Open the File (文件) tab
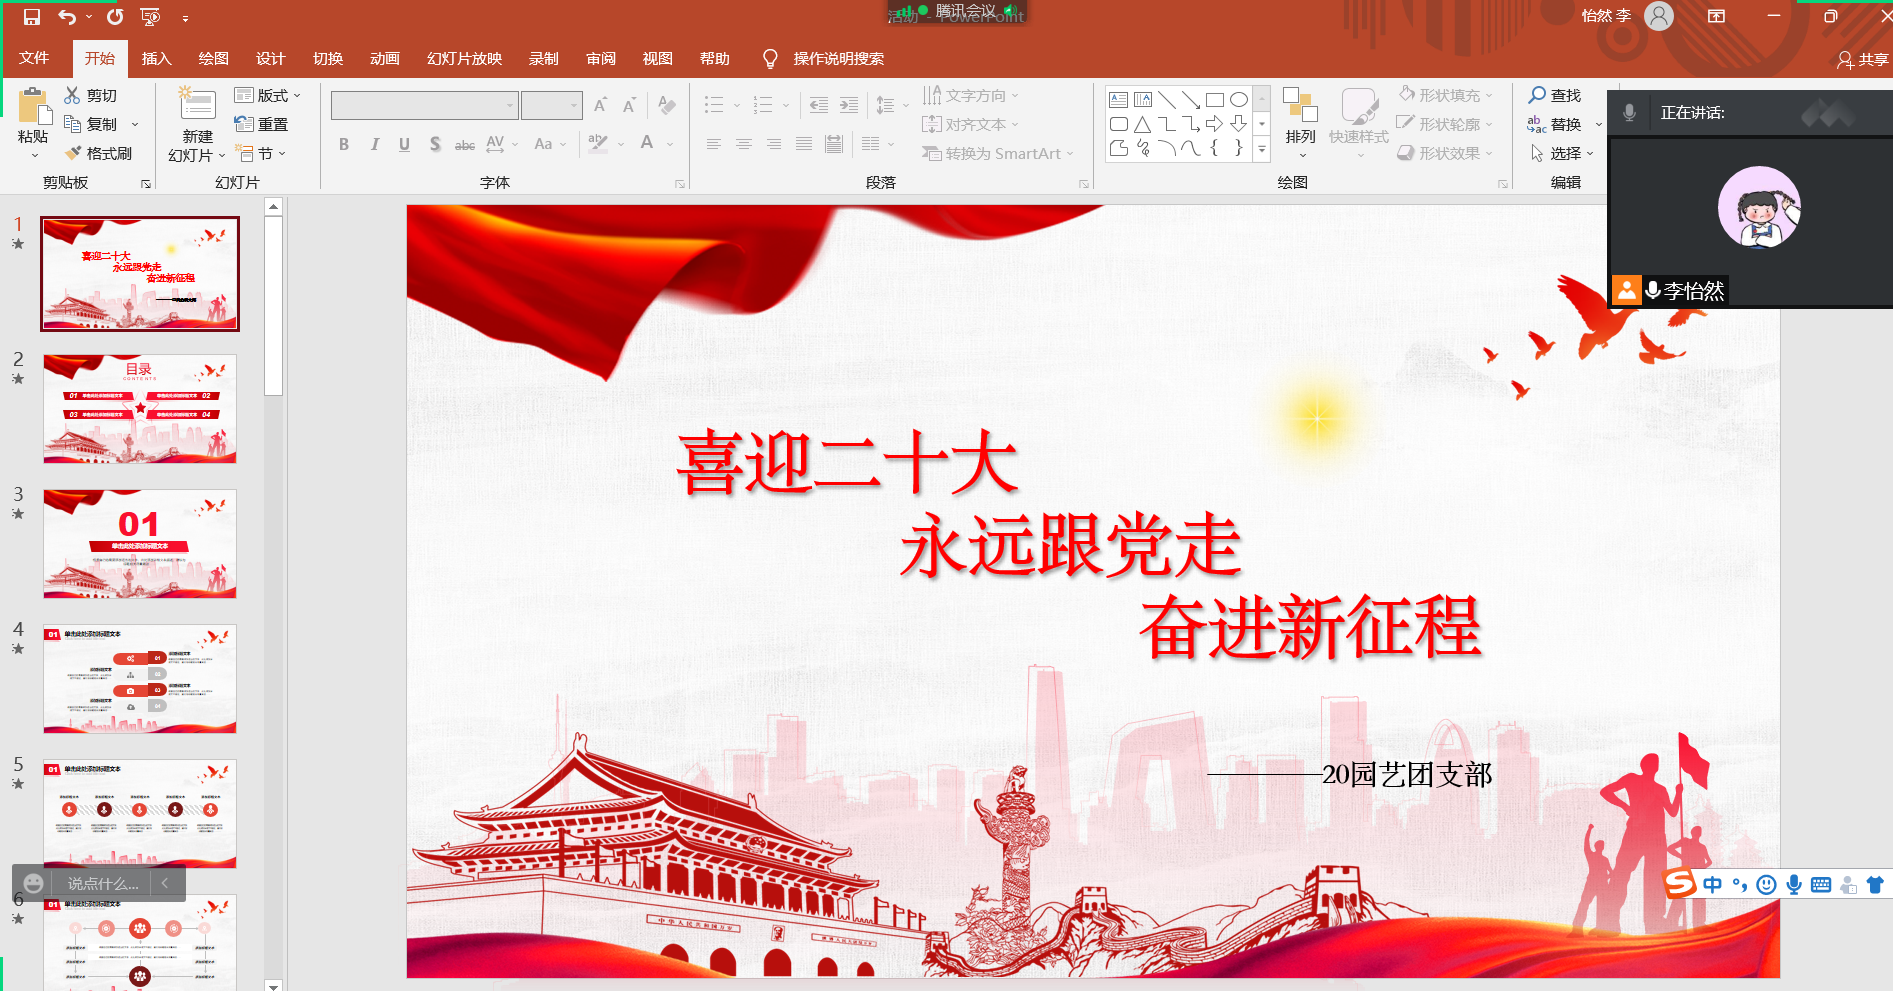 34,58
